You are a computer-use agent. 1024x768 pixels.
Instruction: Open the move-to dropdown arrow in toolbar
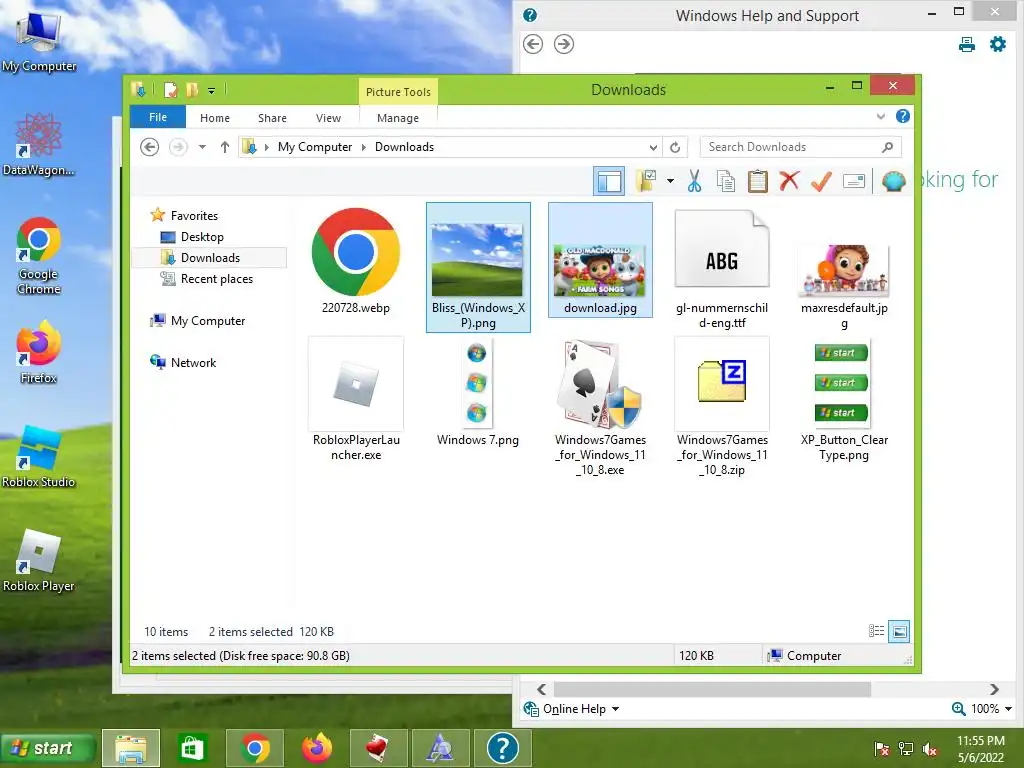coord(670,181)
